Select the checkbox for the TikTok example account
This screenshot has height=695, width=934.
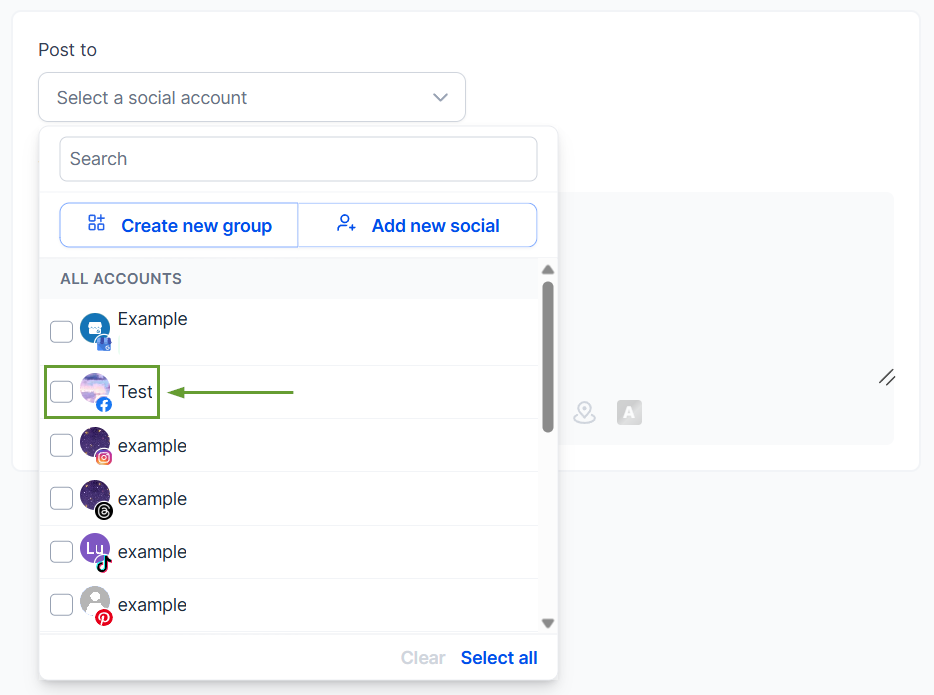[x=61, y=551]
